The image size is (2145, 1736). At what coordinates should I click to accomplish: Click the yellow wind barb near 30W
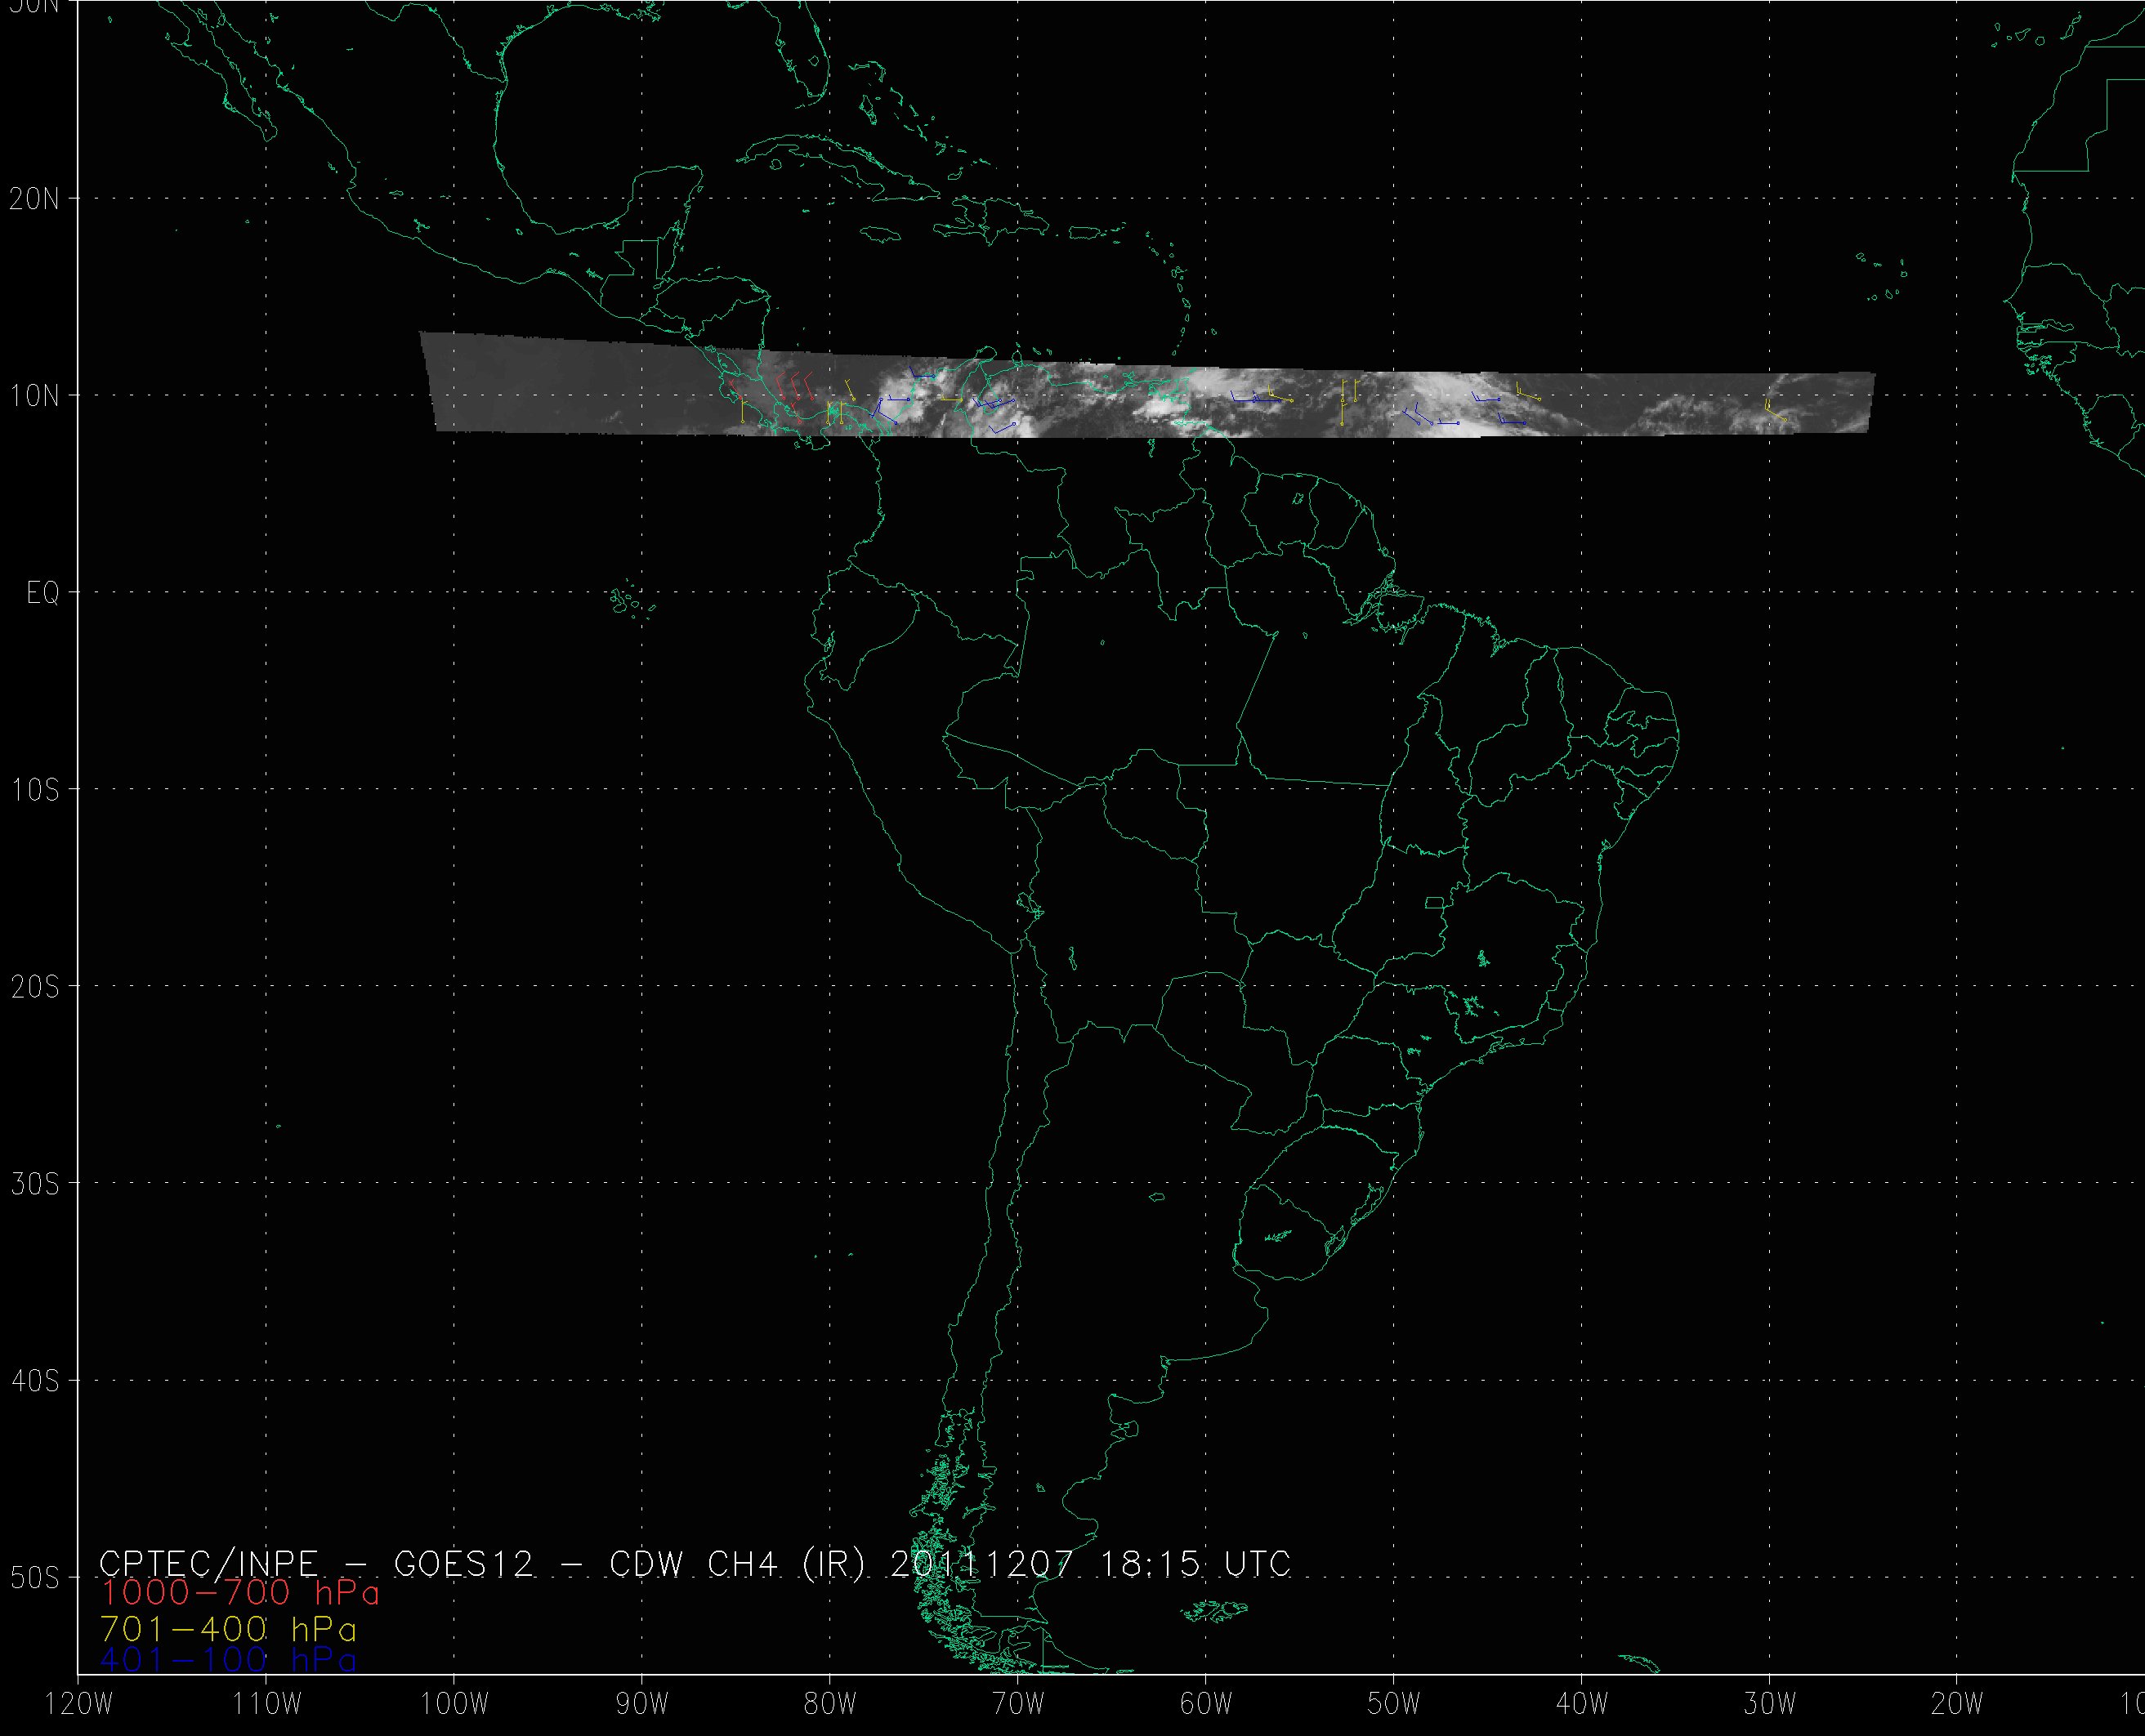coord(1773,411)
